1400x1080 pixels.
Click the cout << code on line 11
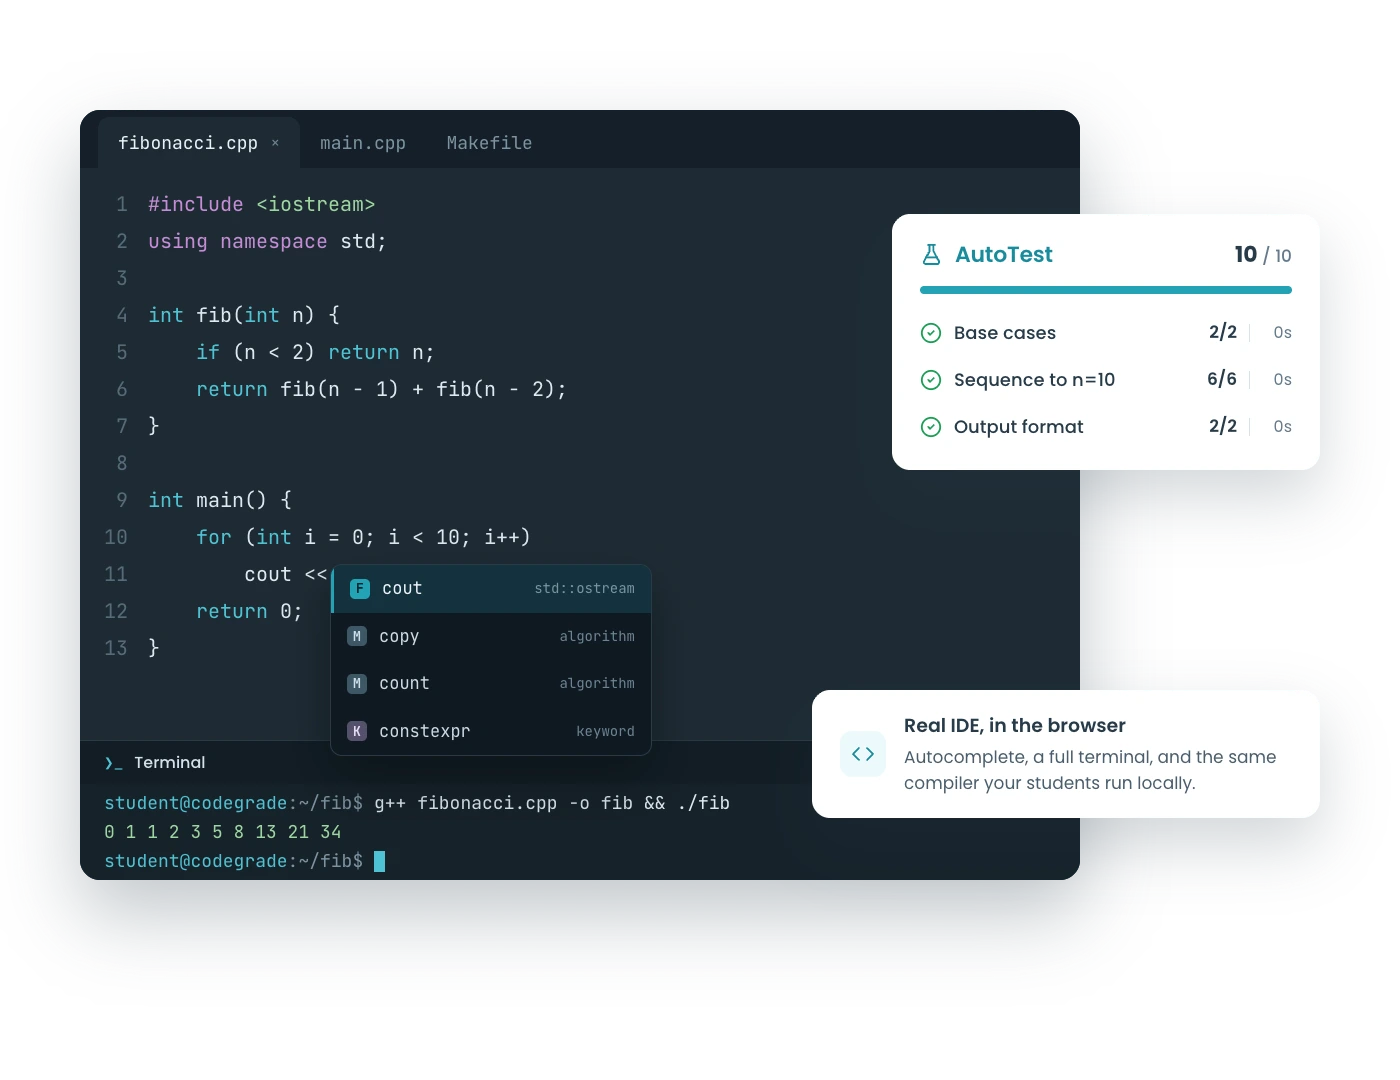pyautogui.click(x=286, y=574)
